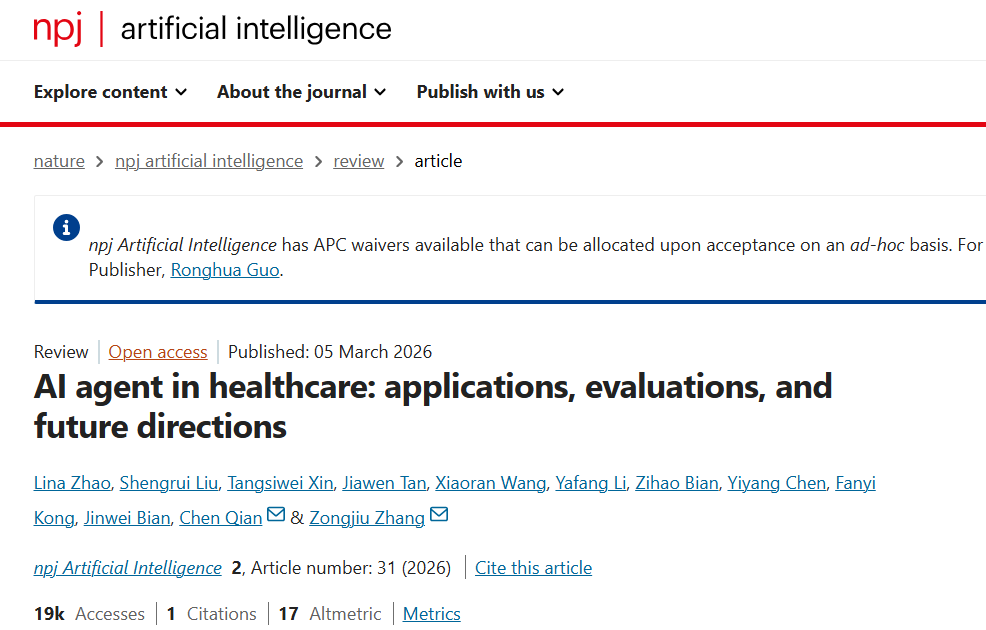
Task: Expand the Explore content menu
Action: (110, 92)
